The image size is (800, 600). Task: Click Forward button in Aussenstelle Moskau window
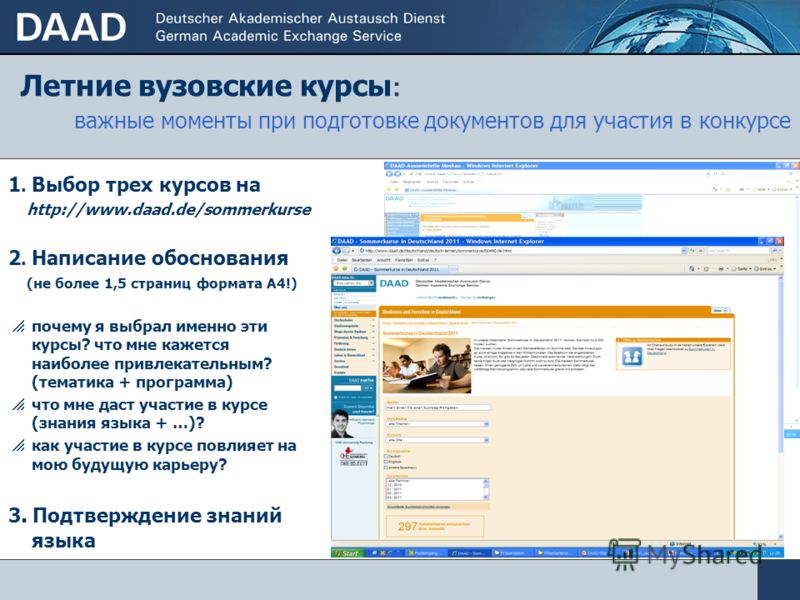click(x=397, y=174)
